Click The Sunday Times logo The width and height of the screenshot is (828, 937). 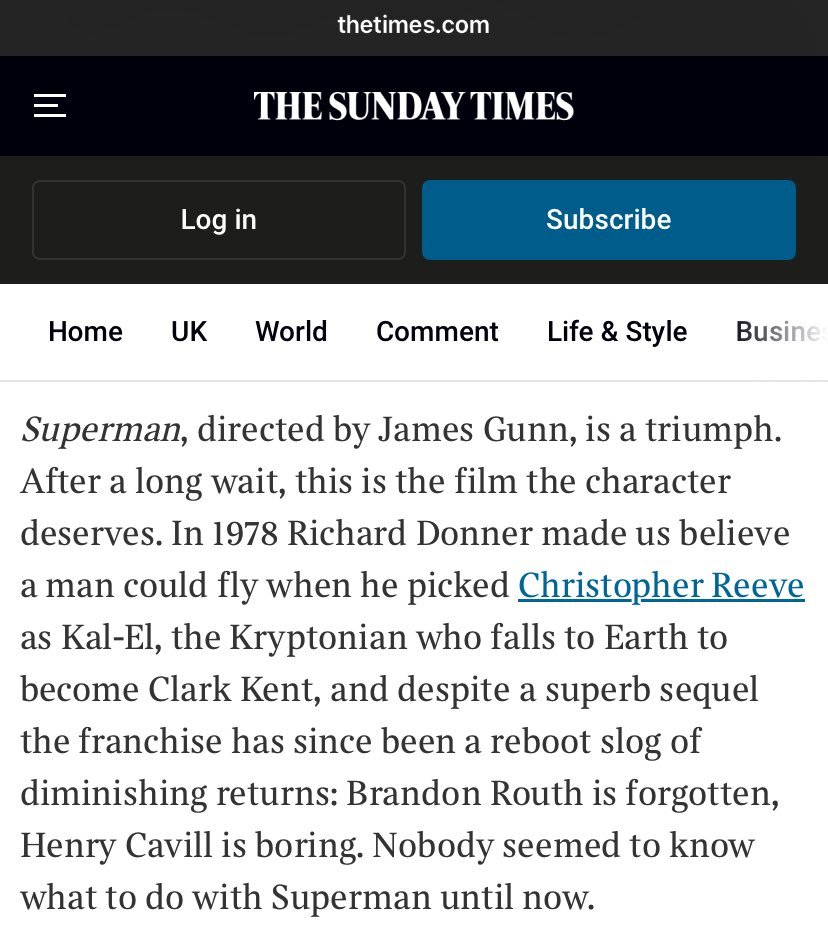[x=413, y=106]
